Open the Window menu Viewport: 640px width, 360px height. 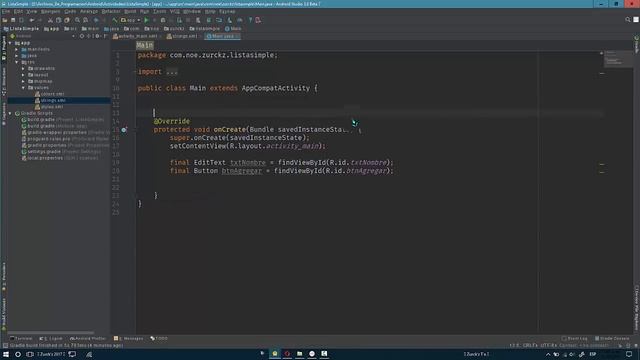[x=191, y=11]
